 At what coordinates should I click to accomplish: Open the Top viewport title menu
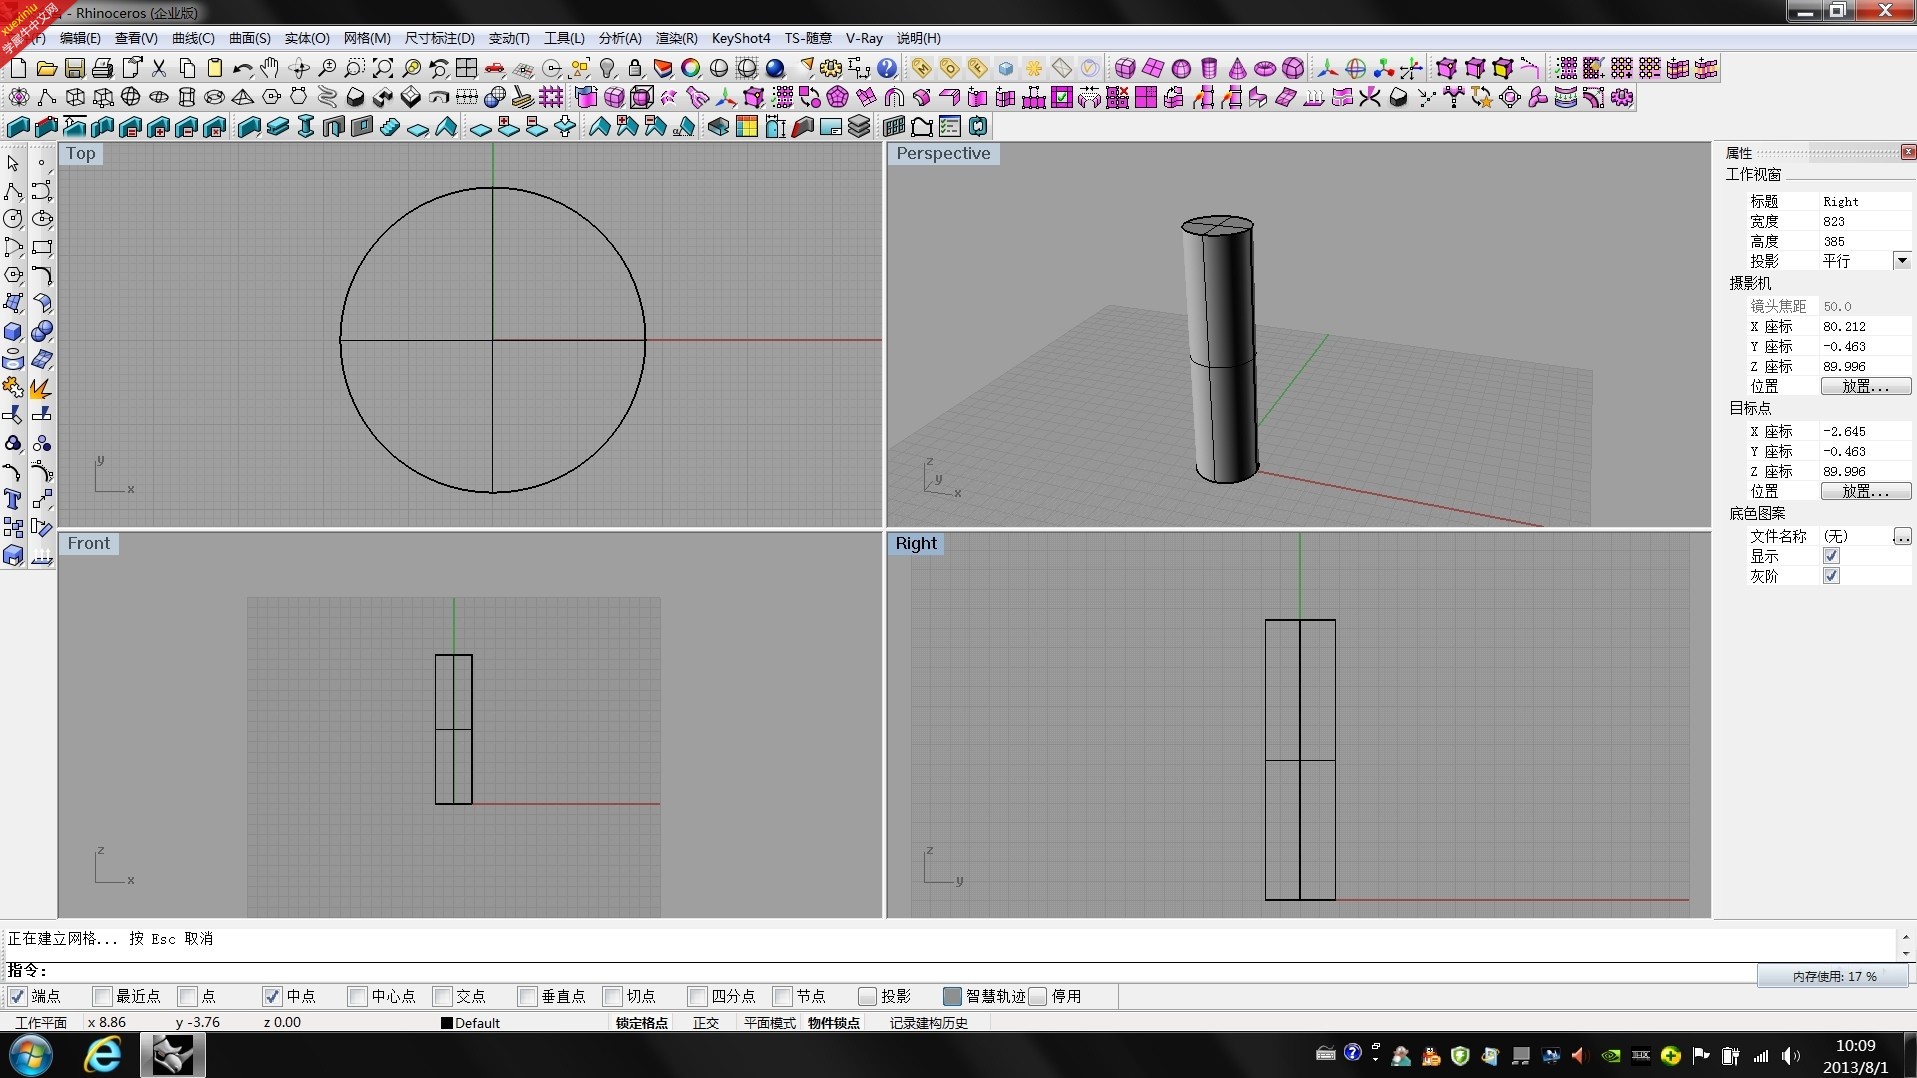pos(80,153)
